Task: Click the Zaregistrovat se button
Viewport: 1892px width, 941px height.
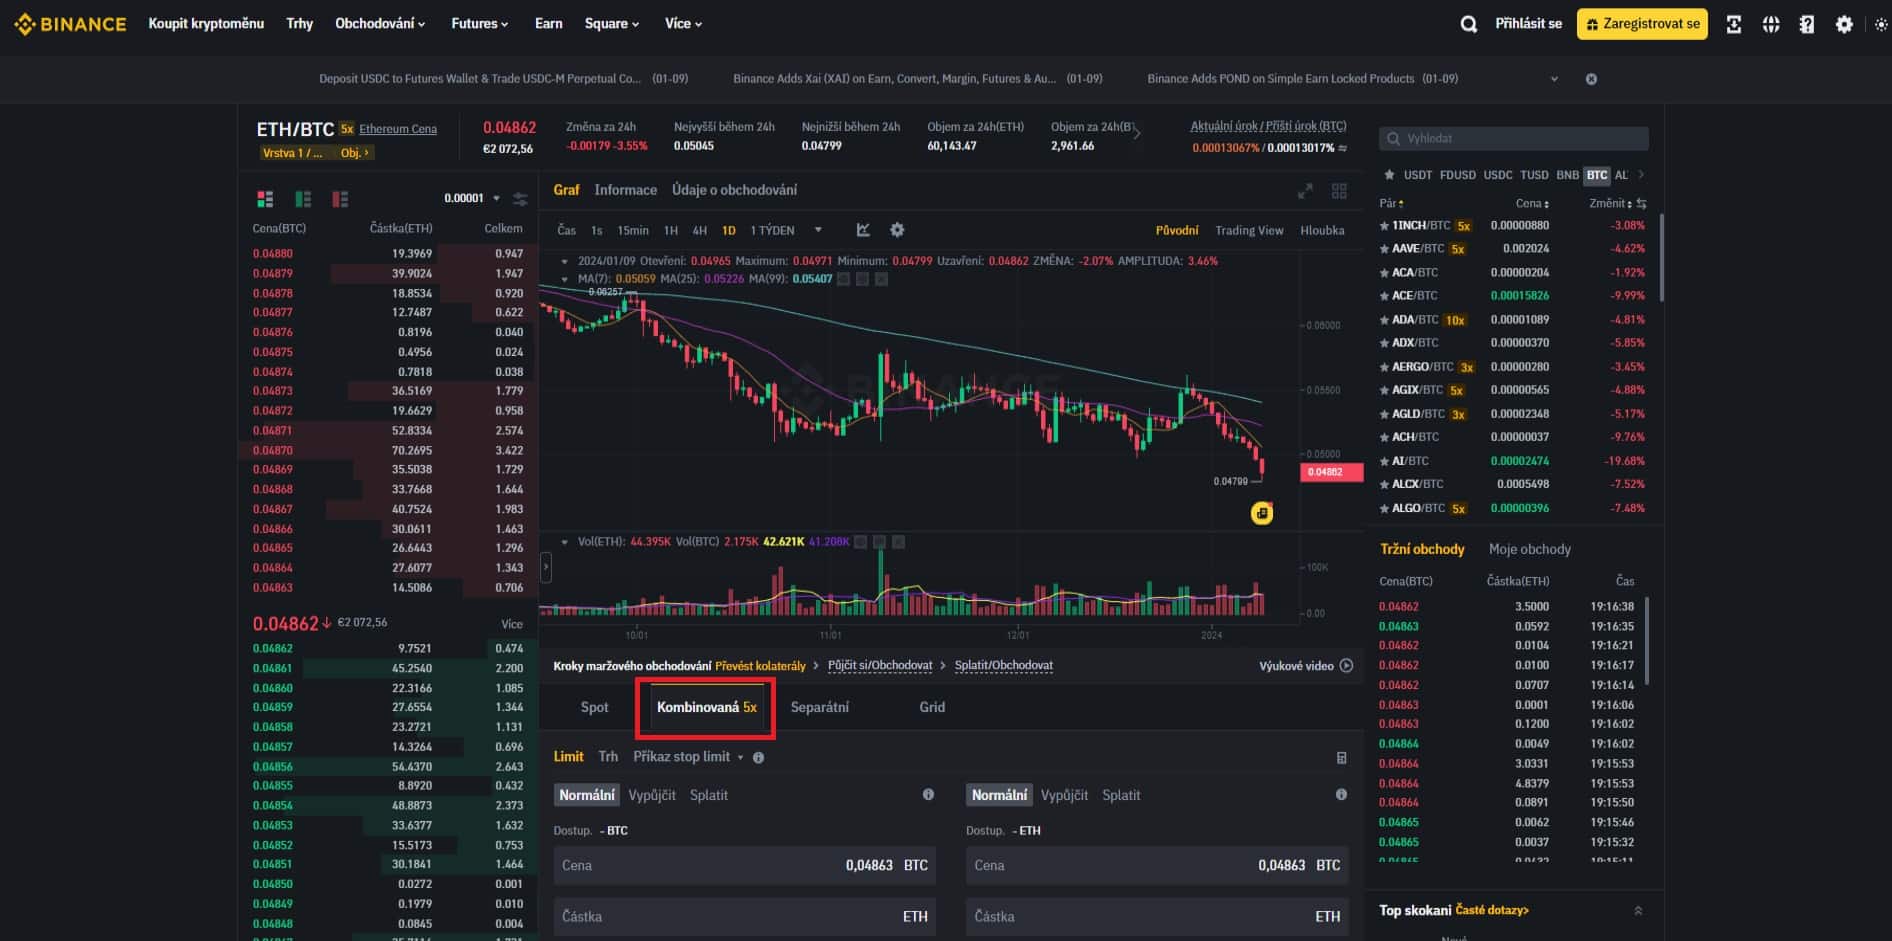Action: pyautogui.click(x=1640, y=23)
